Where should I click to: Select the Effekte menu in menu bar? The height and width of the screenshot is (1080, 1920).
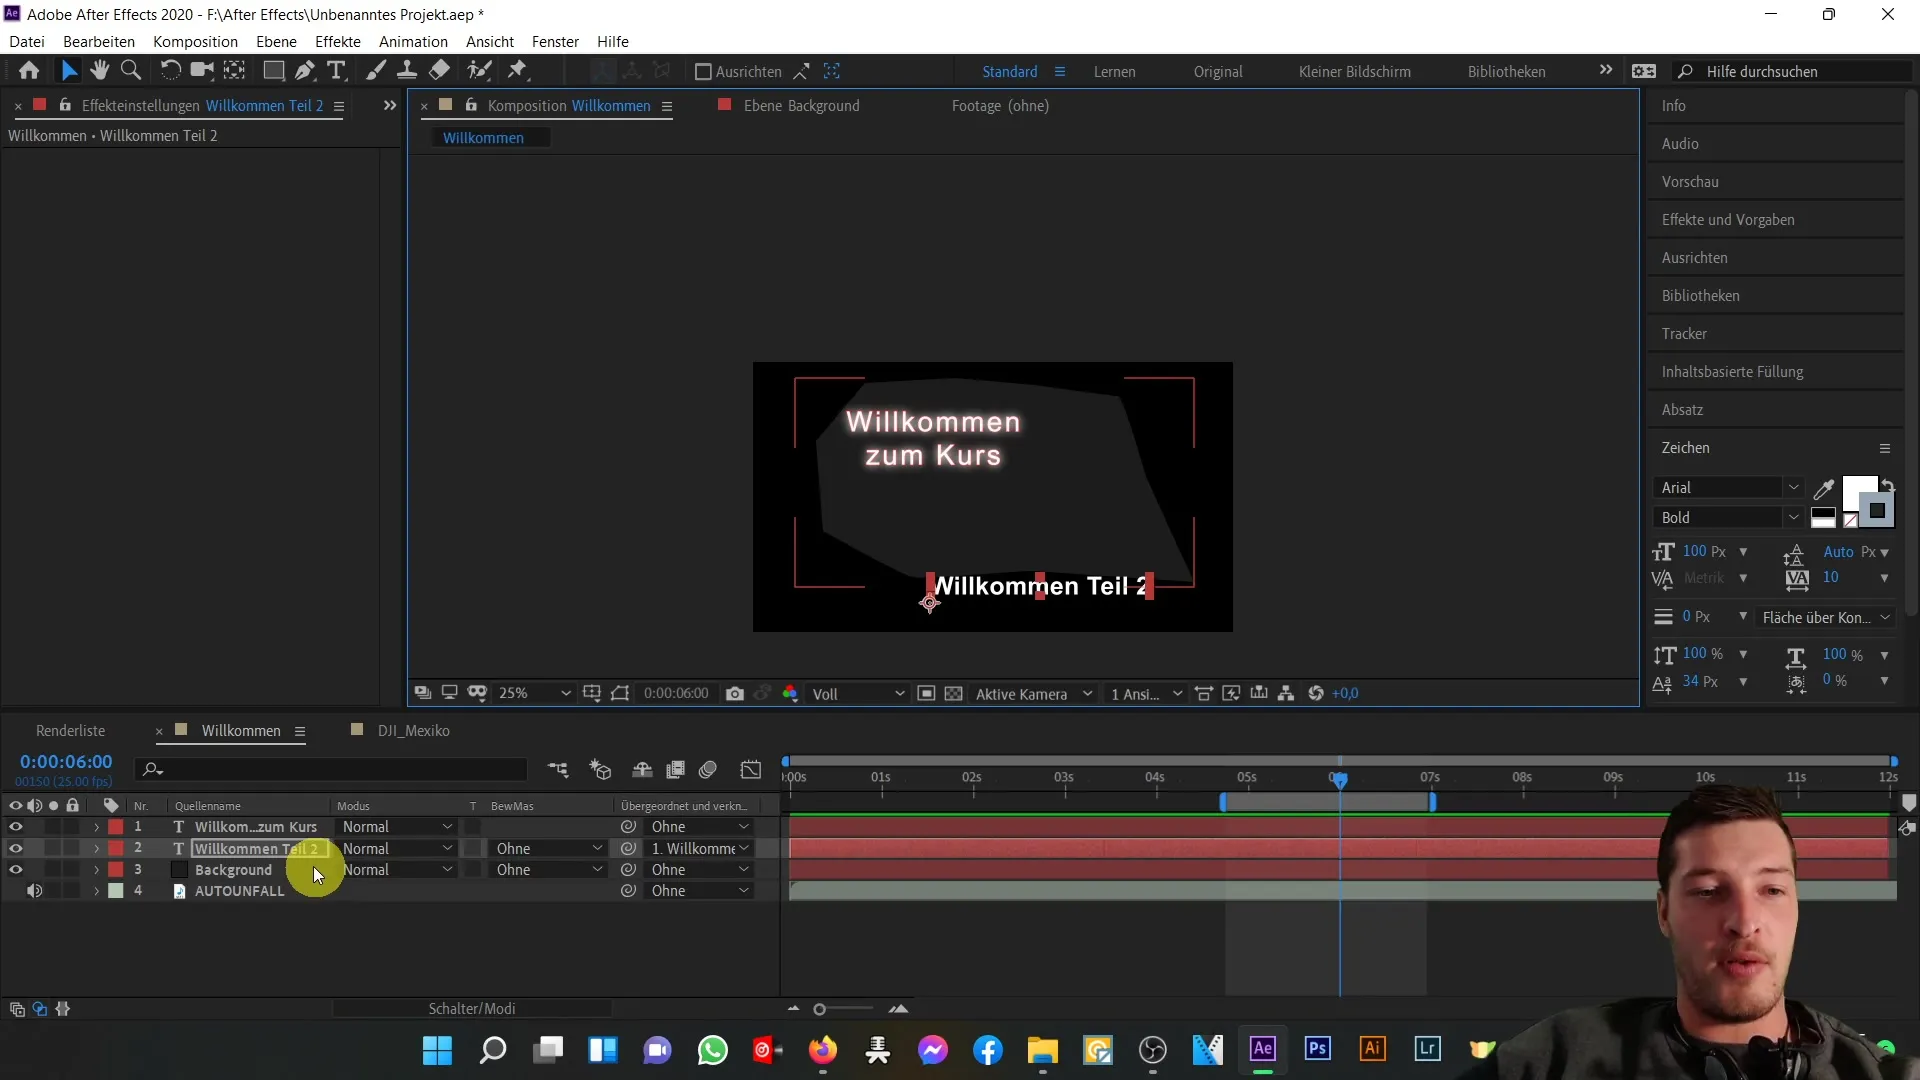tap(338, 41)
